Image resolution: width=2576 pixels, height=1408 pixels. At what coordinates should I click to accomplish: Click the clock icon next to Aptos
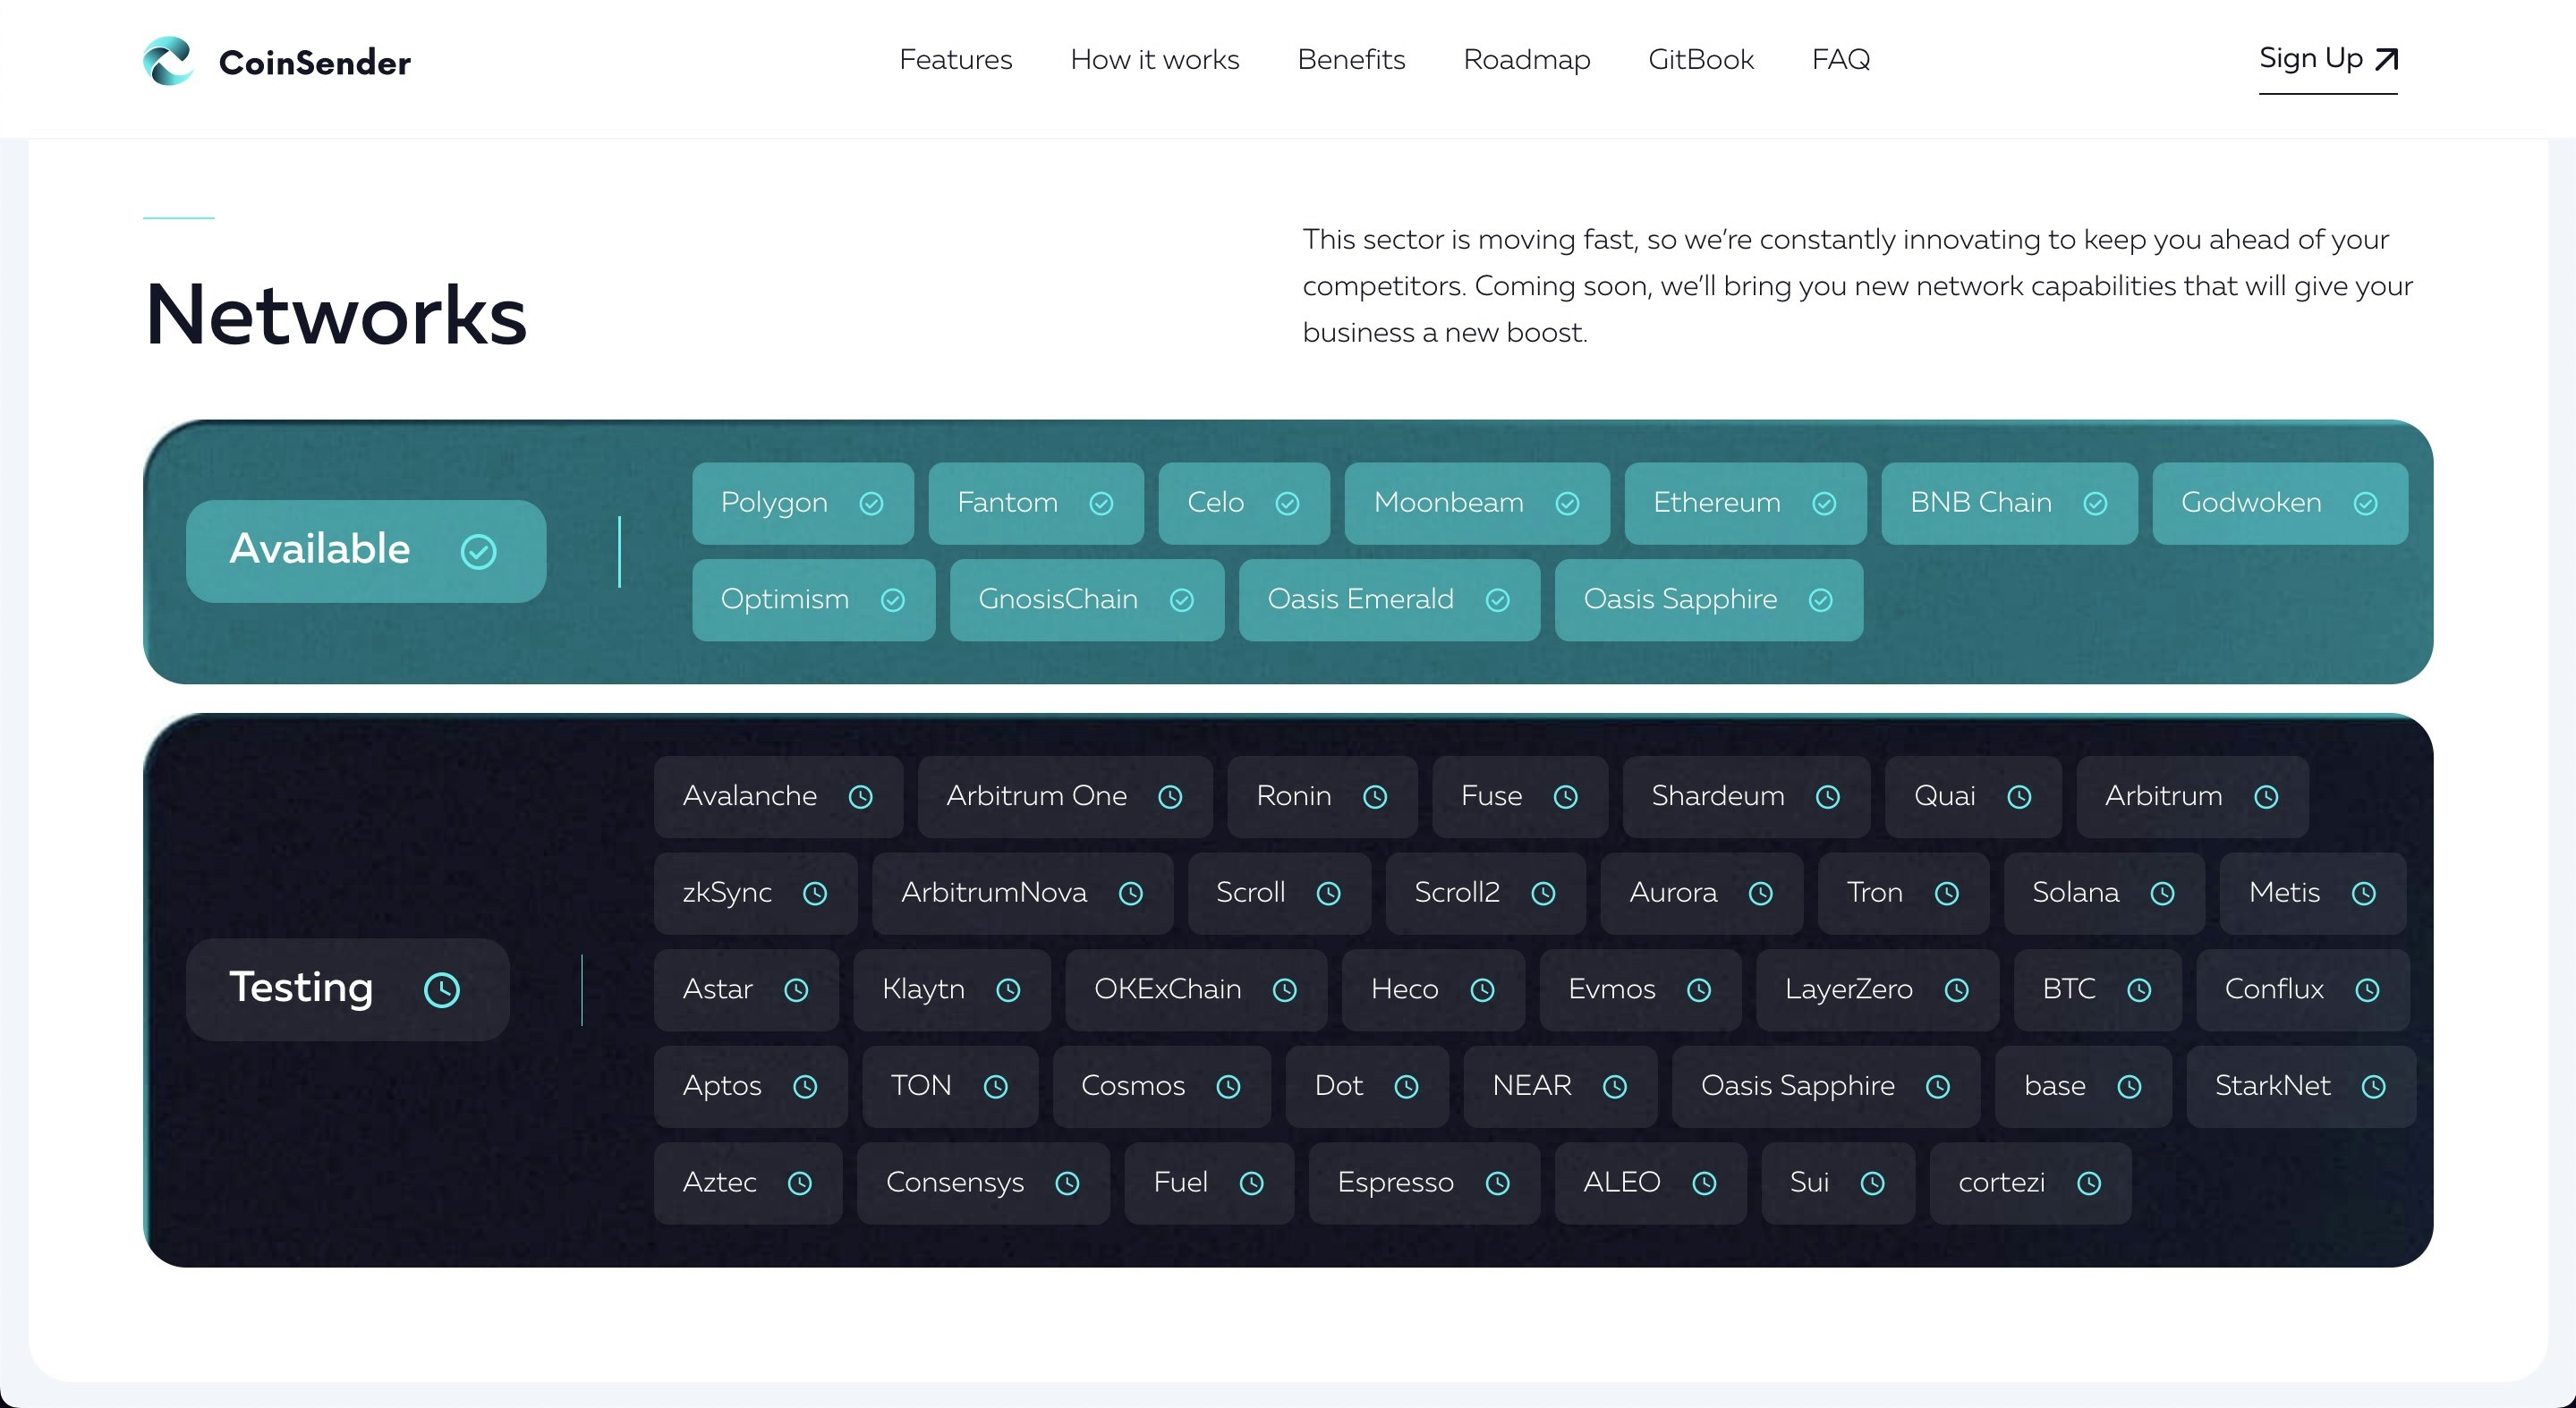coord(805,1087)
